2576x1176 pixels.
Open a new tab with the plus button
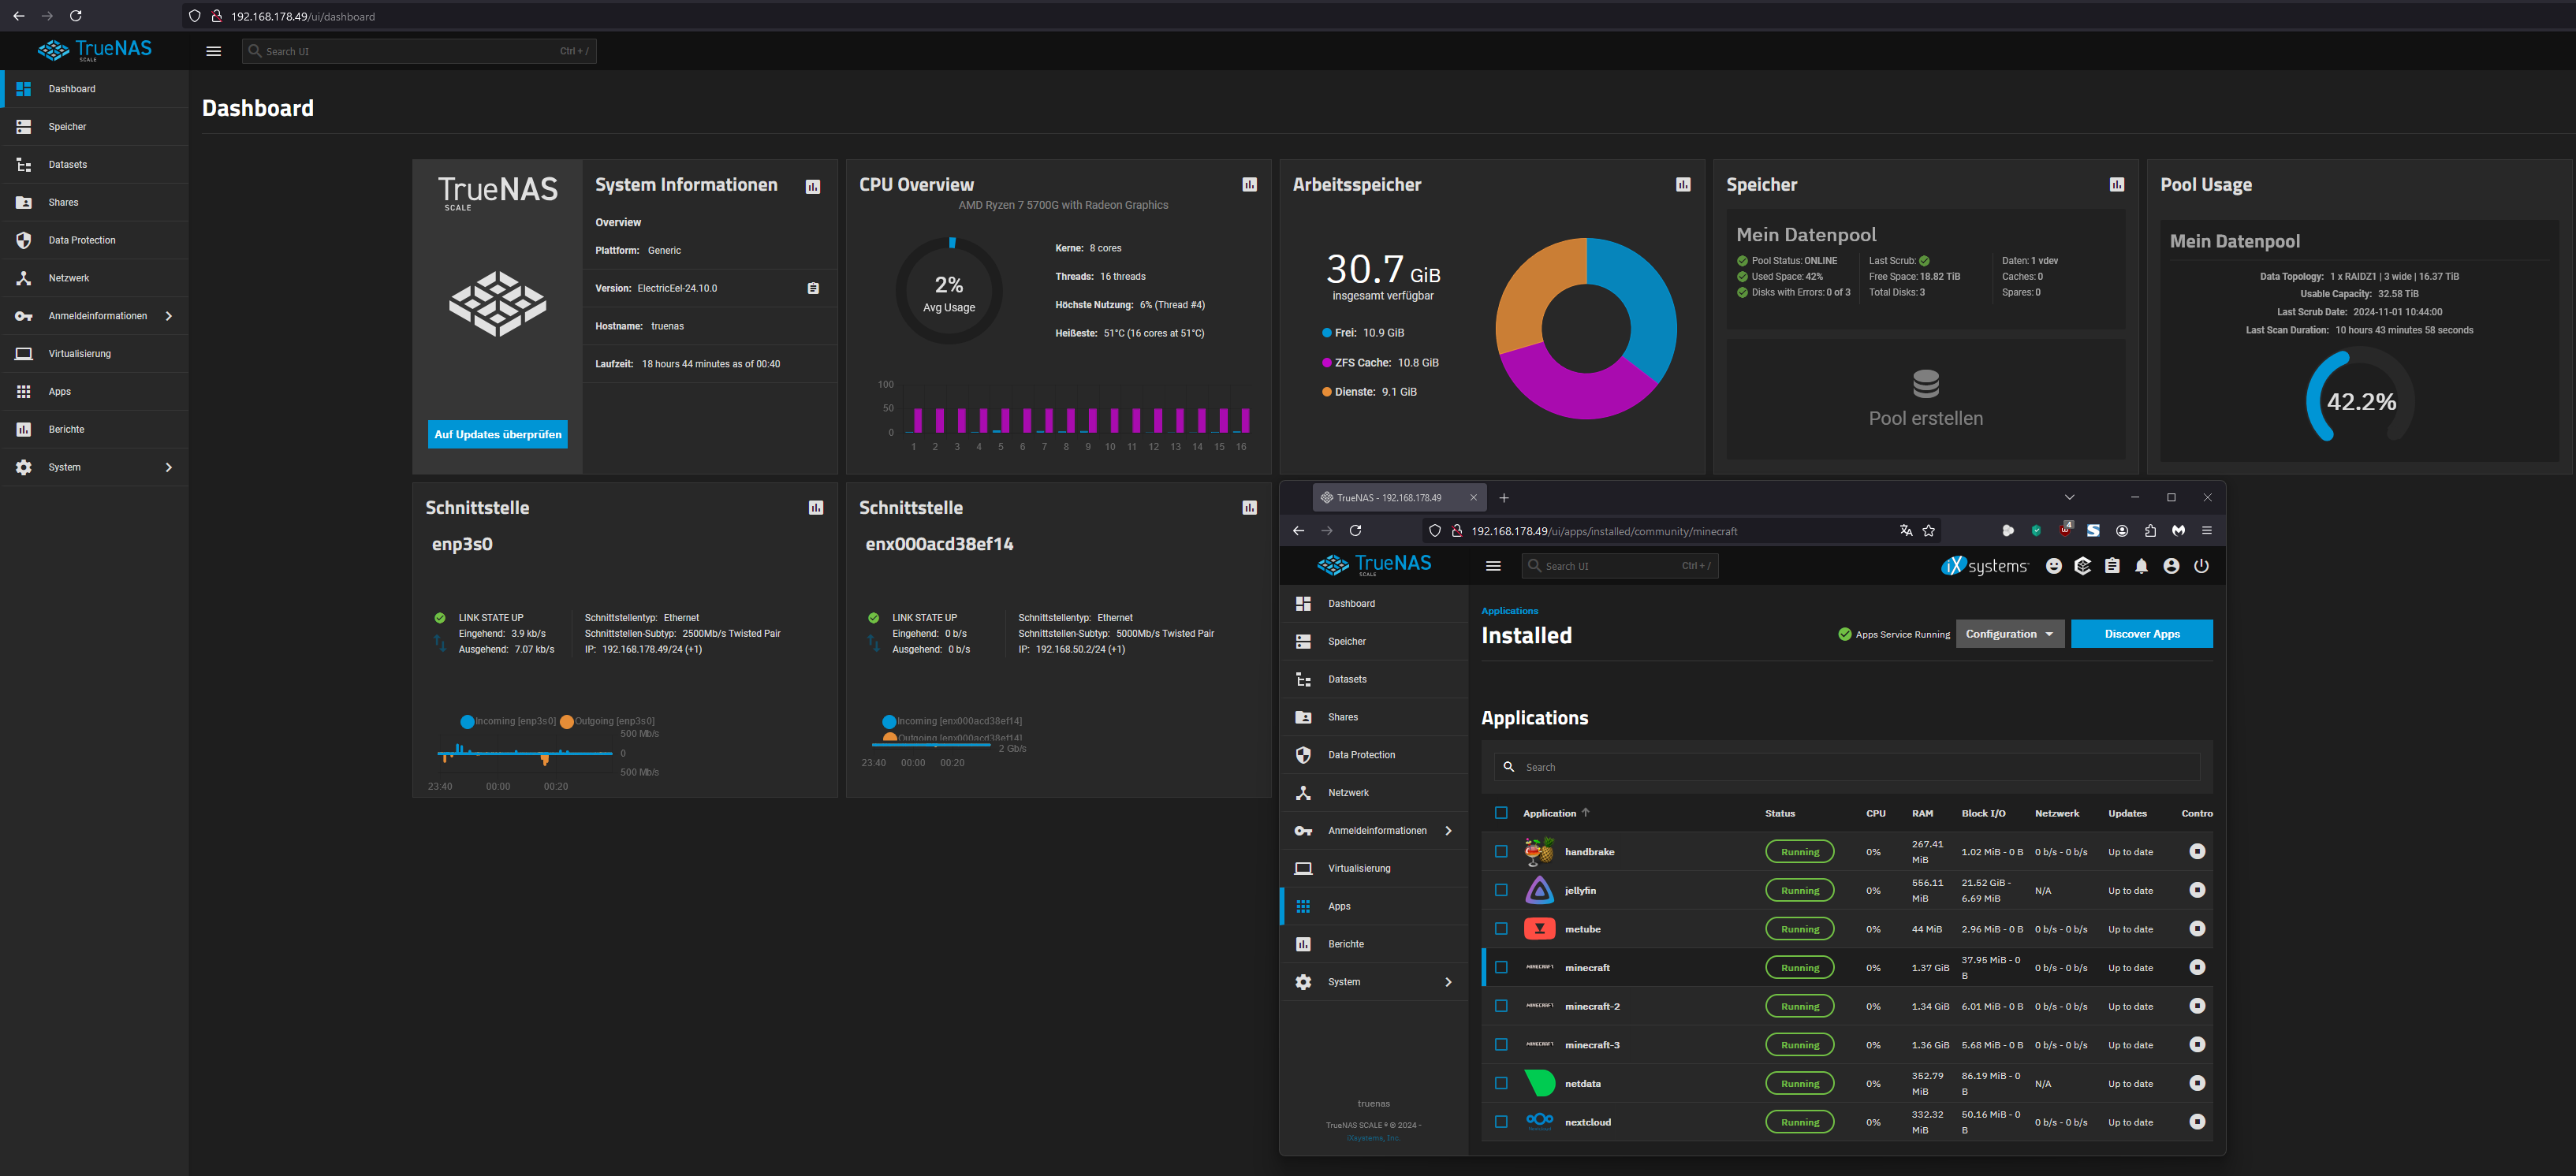[1504, 497]
